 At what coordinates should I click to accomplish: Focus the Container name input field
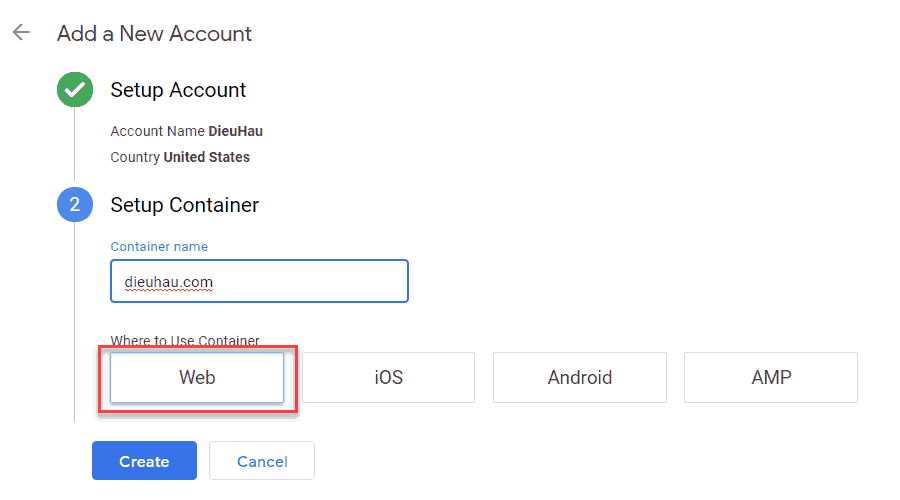259,281
